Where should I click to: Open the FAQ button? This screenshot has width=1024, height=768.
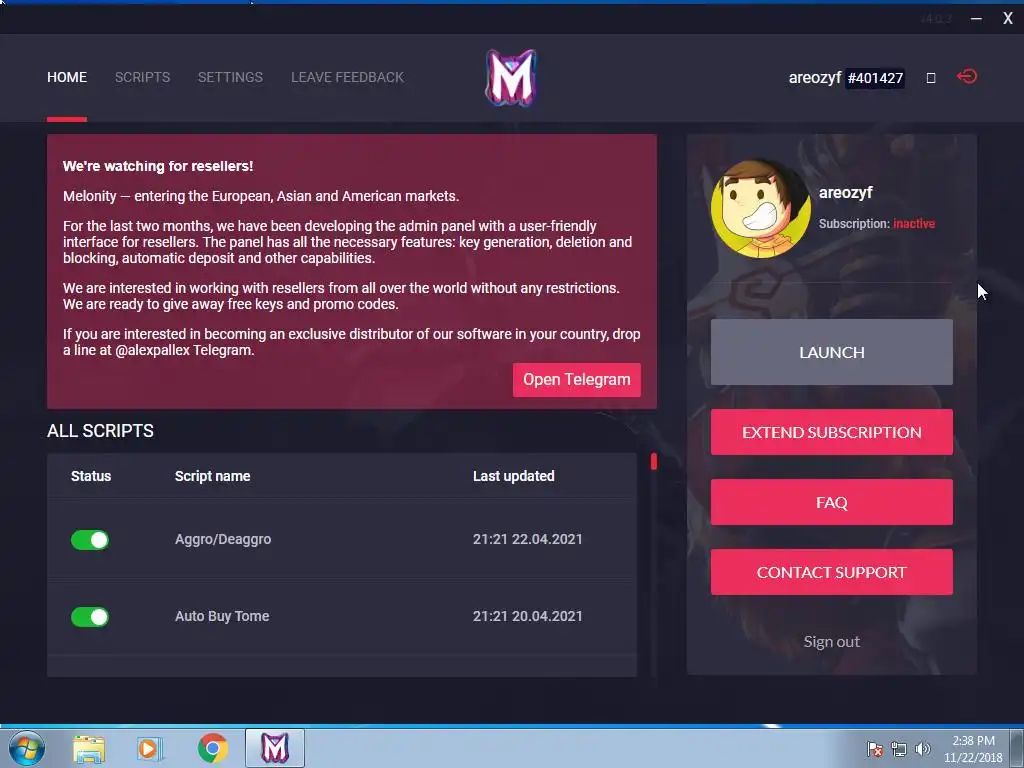point(831,502)
